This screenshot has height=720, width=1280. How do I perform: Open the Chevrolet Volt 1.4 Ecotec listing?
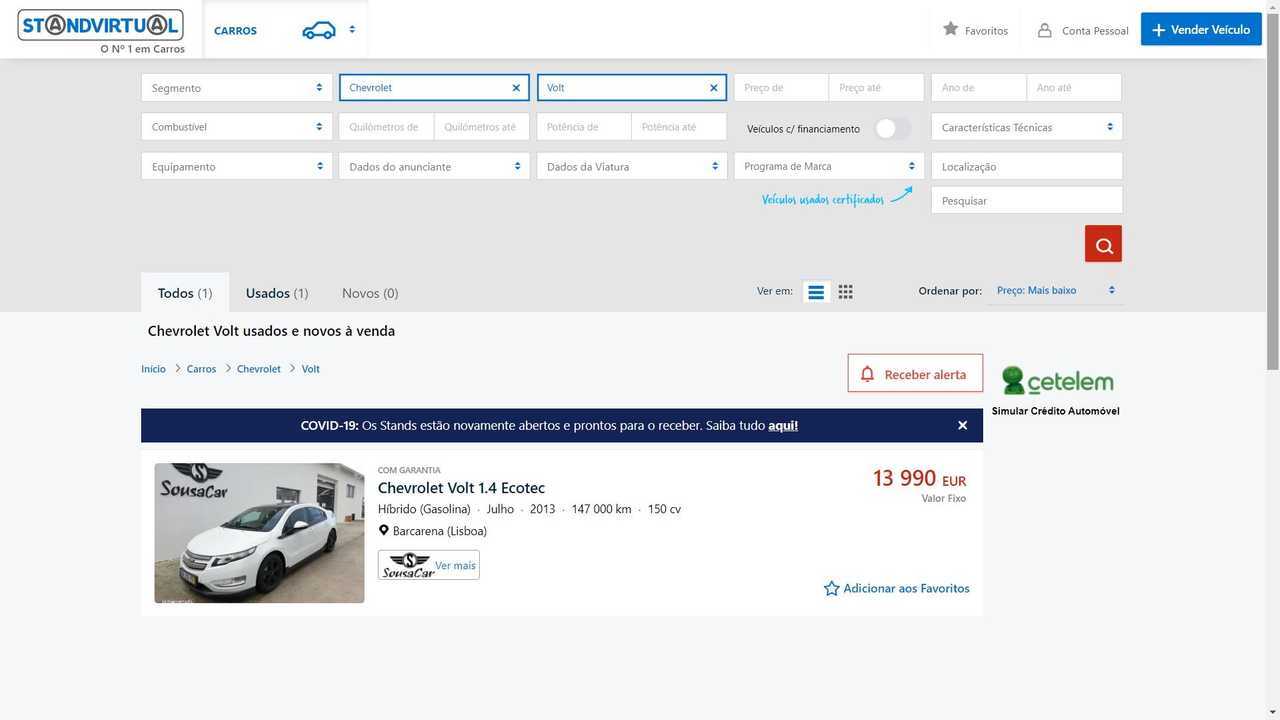tap(461, 488)
